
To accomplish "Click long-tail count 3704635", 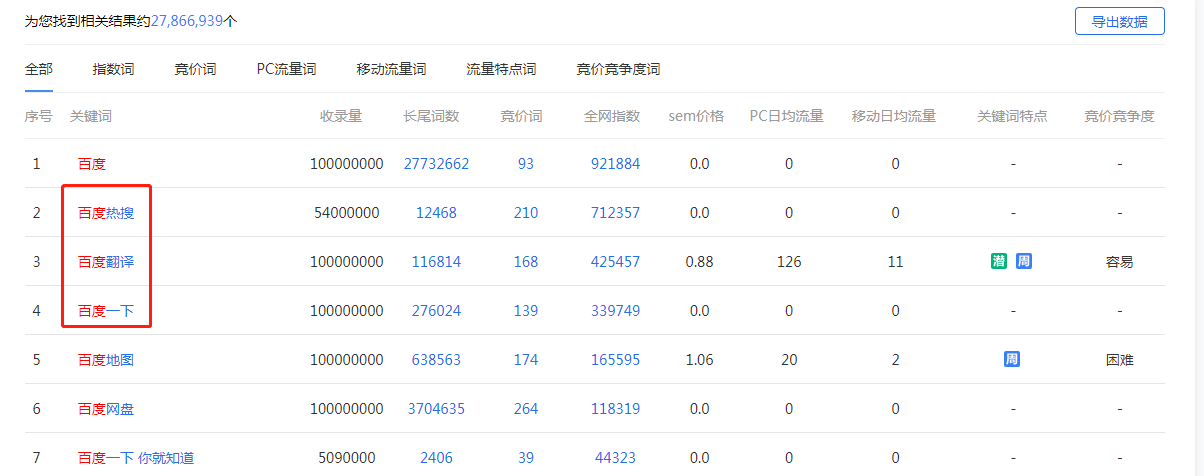I will tap(436, 409).
